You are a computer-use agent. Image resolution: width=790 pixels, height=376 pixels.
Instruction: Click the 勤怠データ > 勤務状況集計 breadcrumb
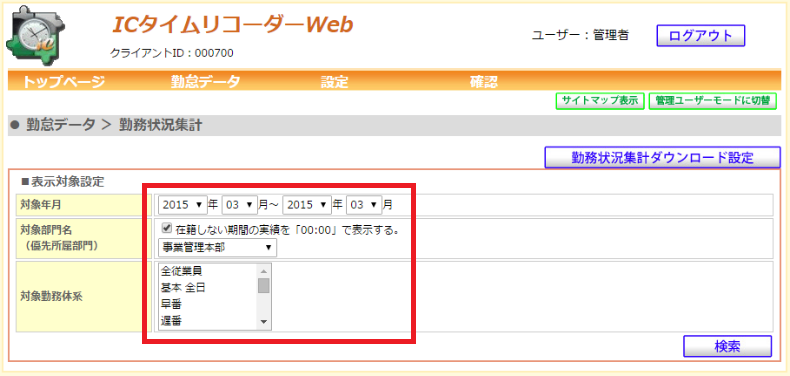click(x=113, y=125)
